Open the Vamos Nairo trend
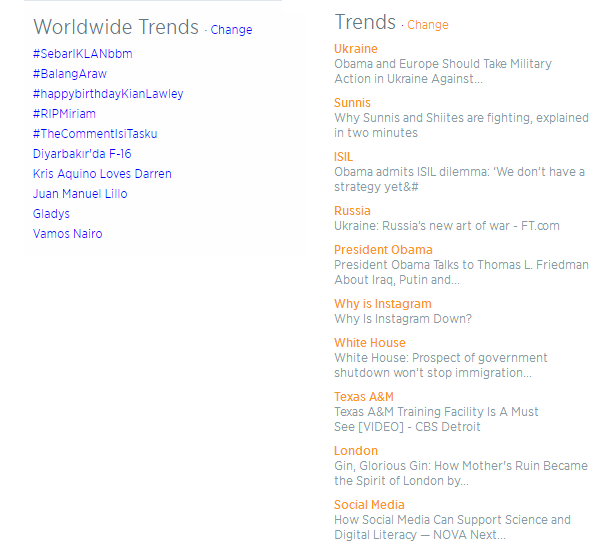This screenshot has height=549, width=600. point(68,234)
